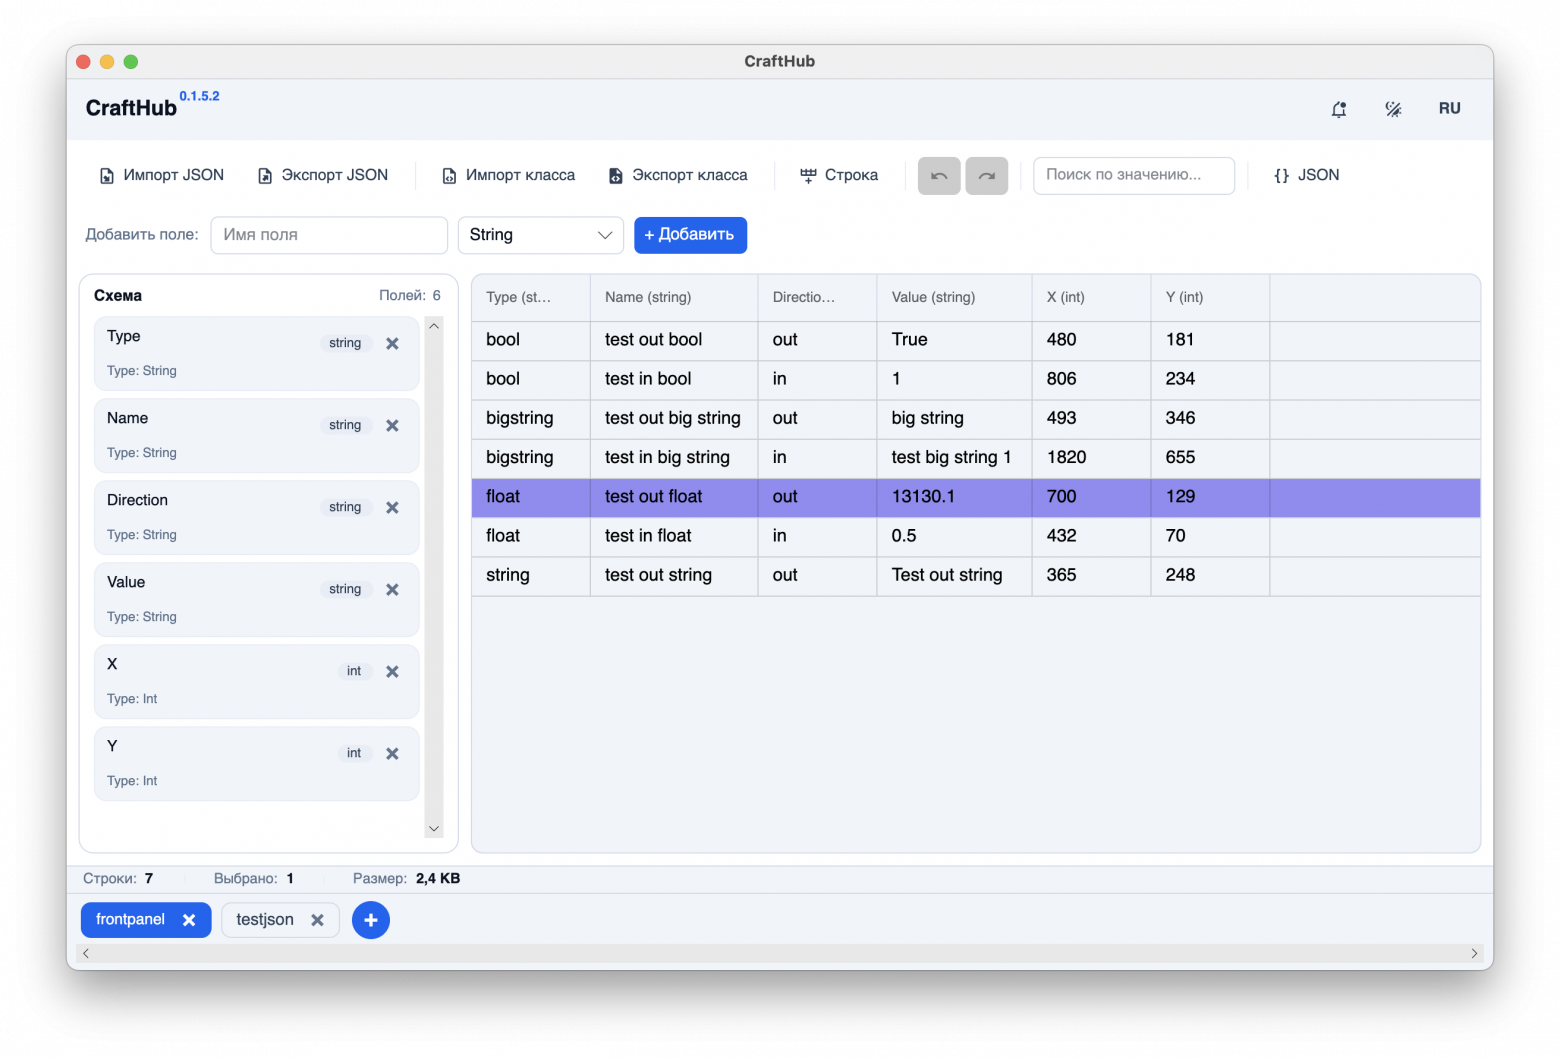This screenshot has width=1560, height=1058.
Task: Click the schema panel scroll up arrow
Action: pos(434,326)
